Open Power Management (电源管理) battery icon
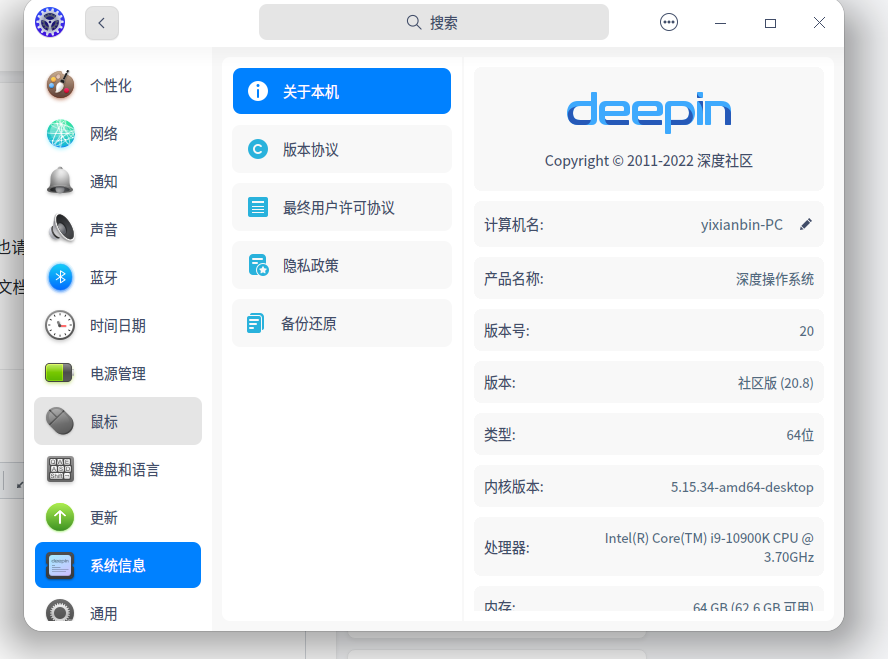This screenshot has height=659, width=888. tap(59, 373)
